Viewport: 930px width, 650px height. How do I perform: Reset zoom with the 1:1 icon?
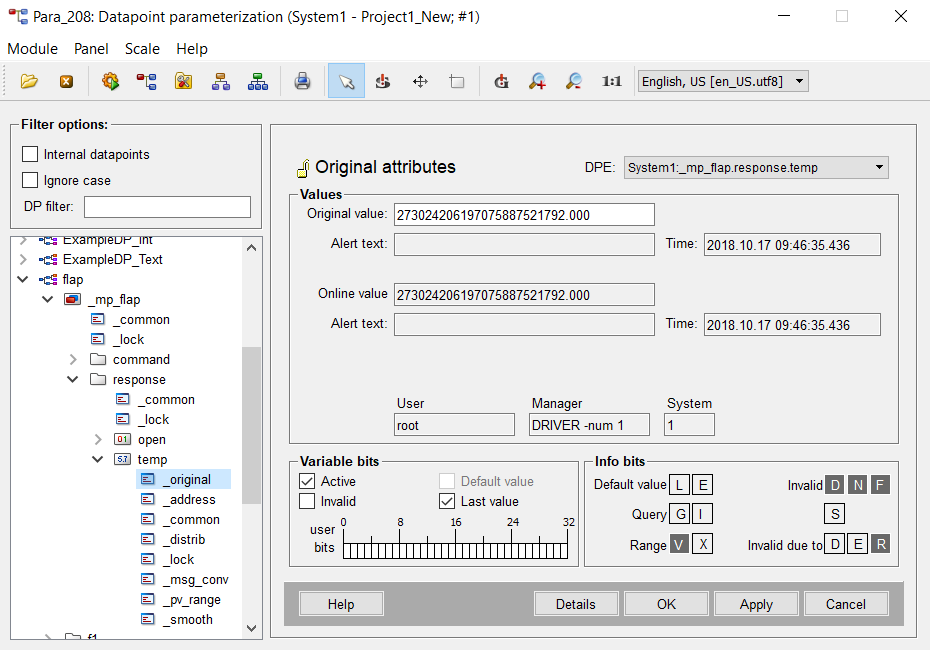(612, 81)
